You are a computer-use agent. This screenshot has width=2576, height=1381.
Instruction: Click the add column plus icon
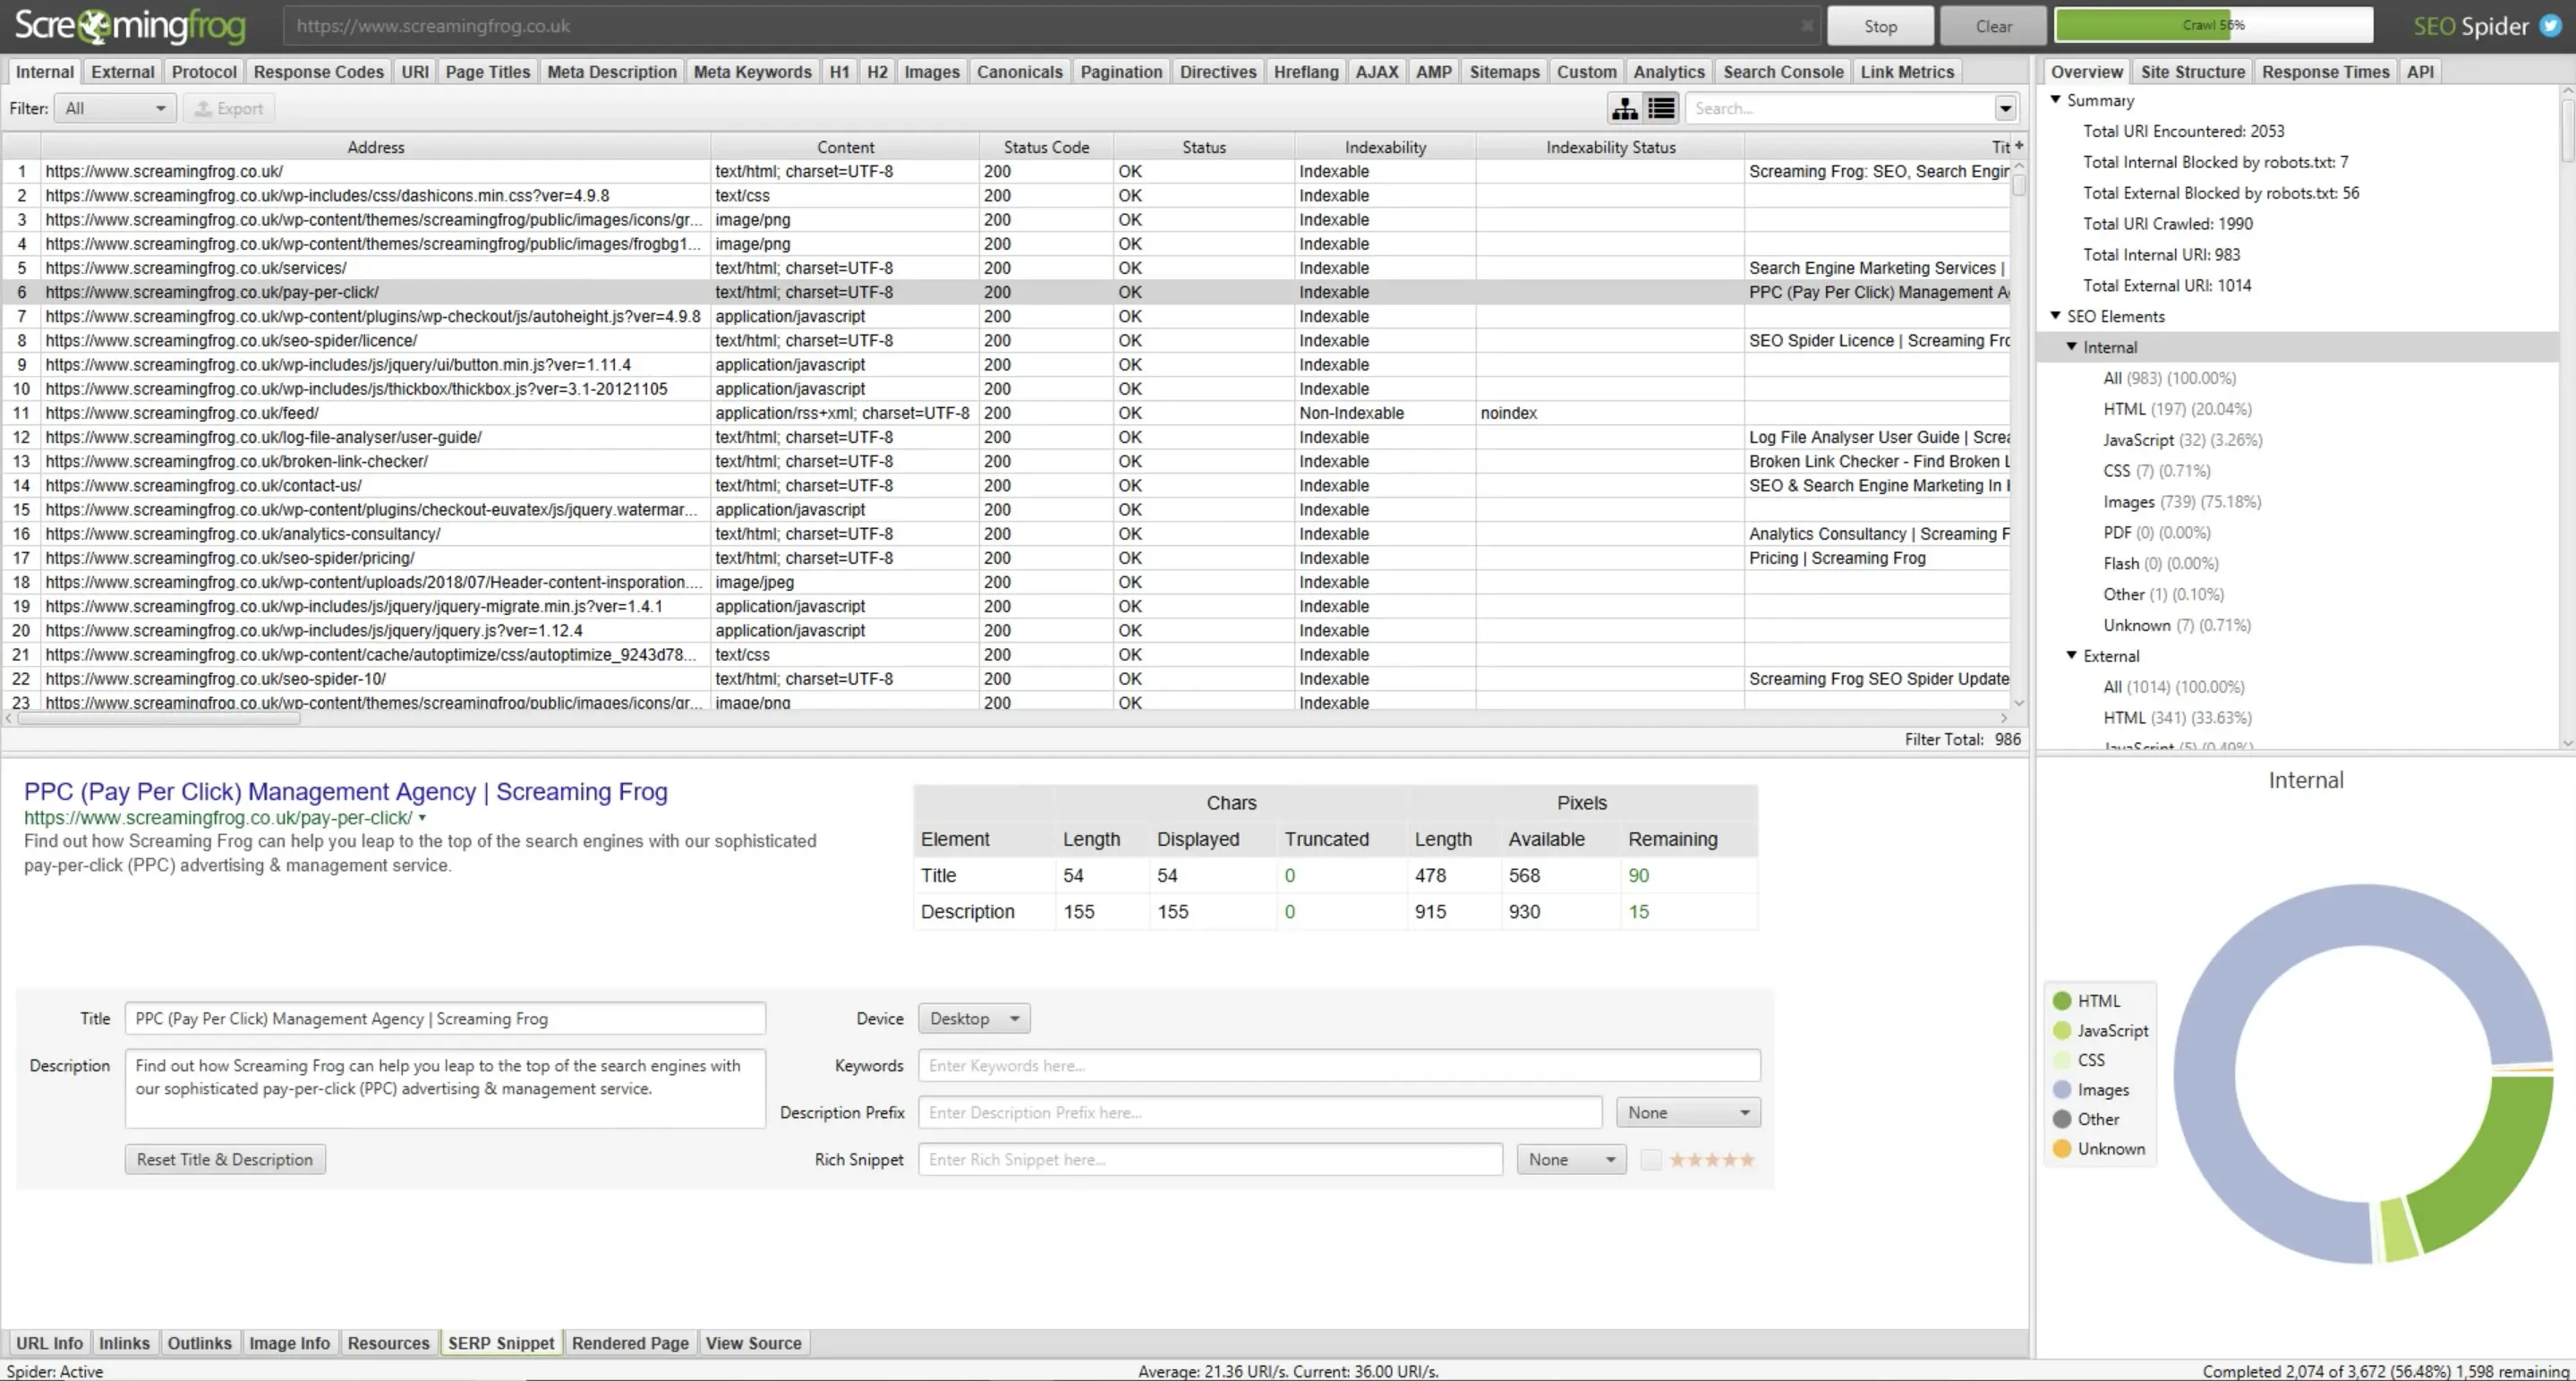pos(2019,146)
